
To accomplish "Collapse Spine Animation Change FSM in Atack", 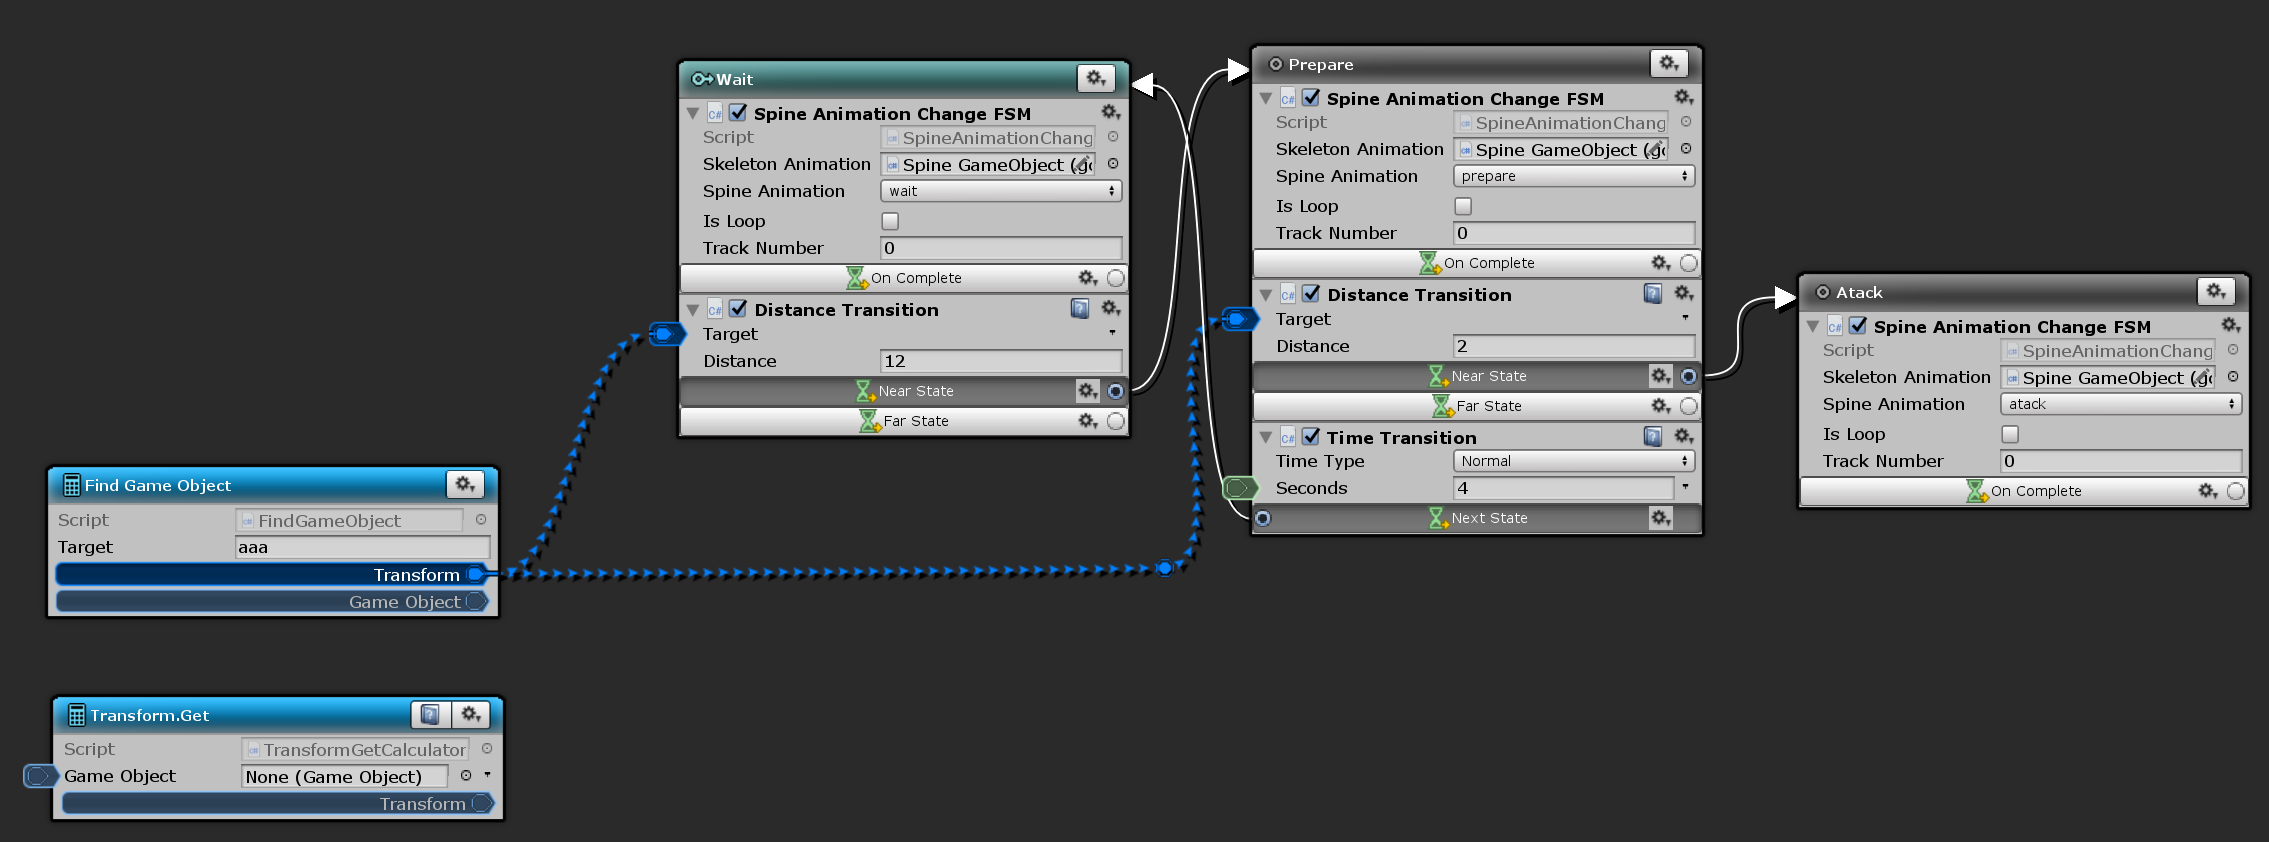I will pyautogui.click(x=1813, y=327).
